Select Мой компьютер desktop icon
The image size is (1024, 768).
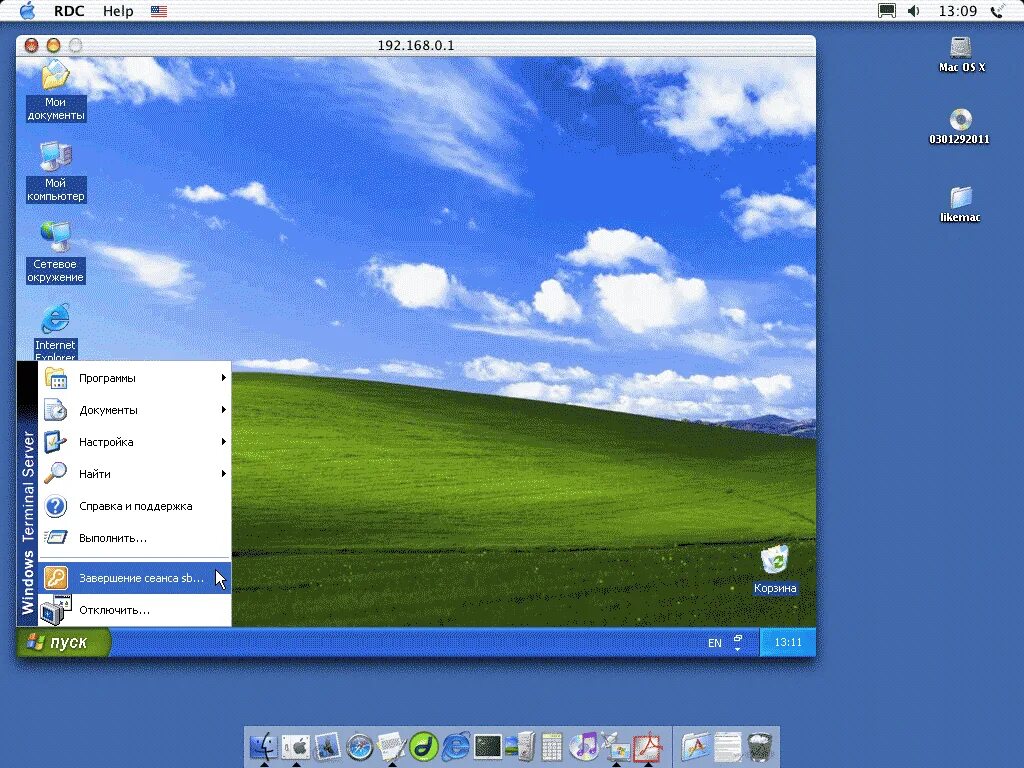click(x=56, y=171)
